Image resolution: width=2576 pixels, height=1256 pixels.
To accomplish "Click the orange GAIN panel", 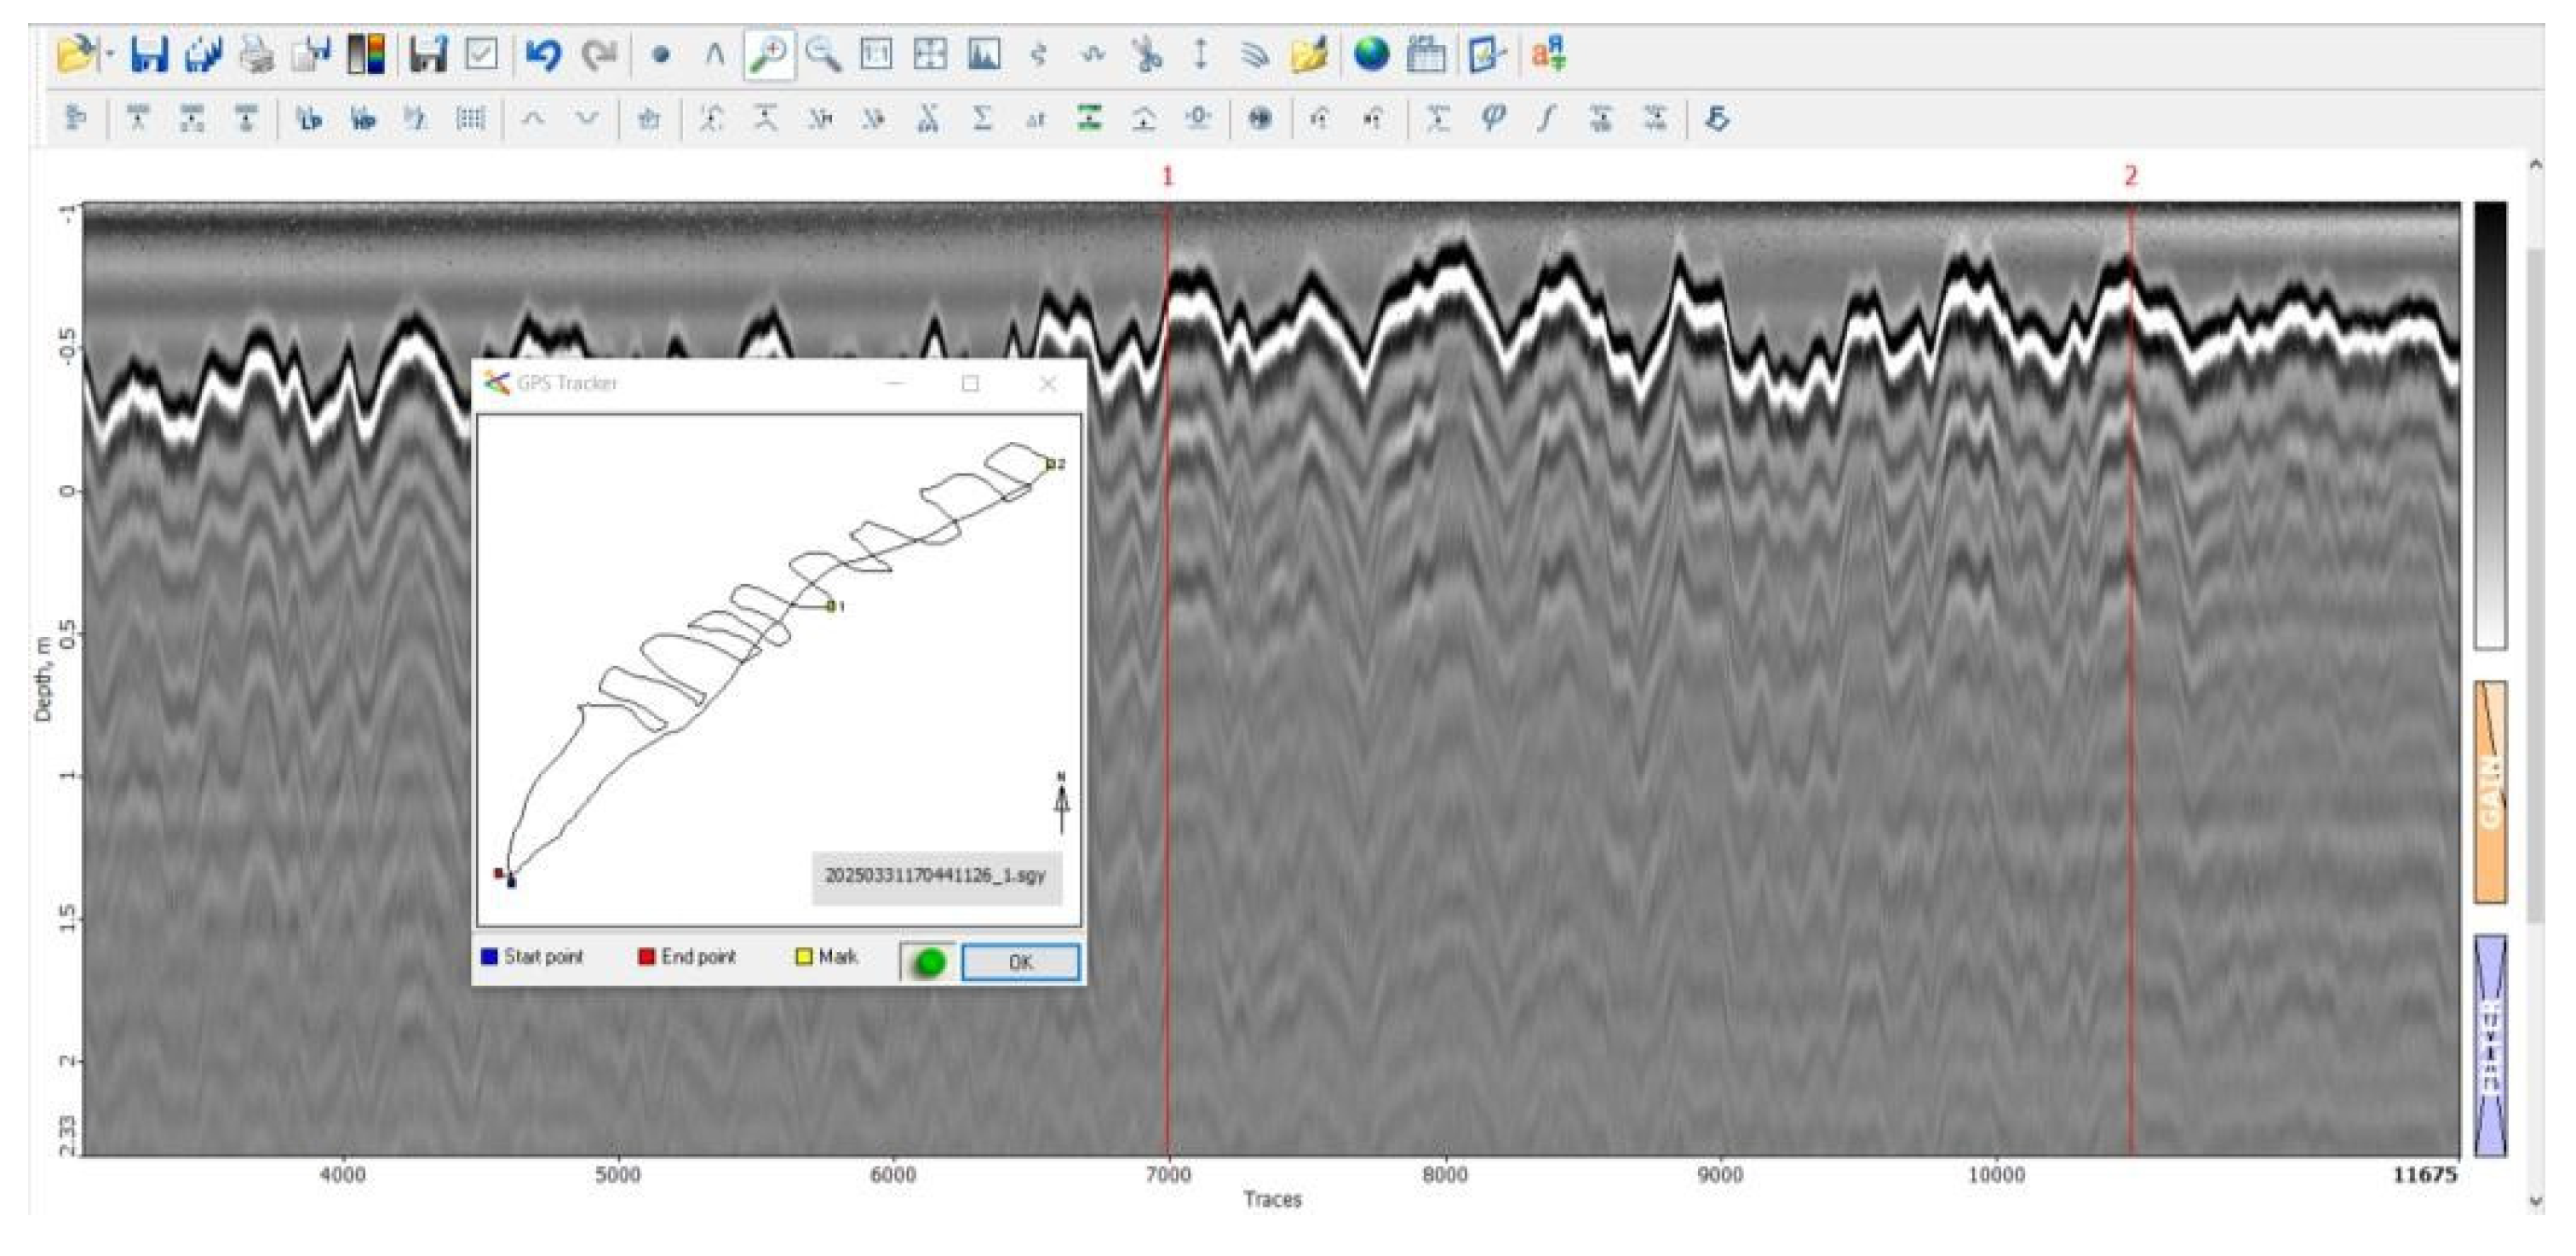I will click(2489, 792).
